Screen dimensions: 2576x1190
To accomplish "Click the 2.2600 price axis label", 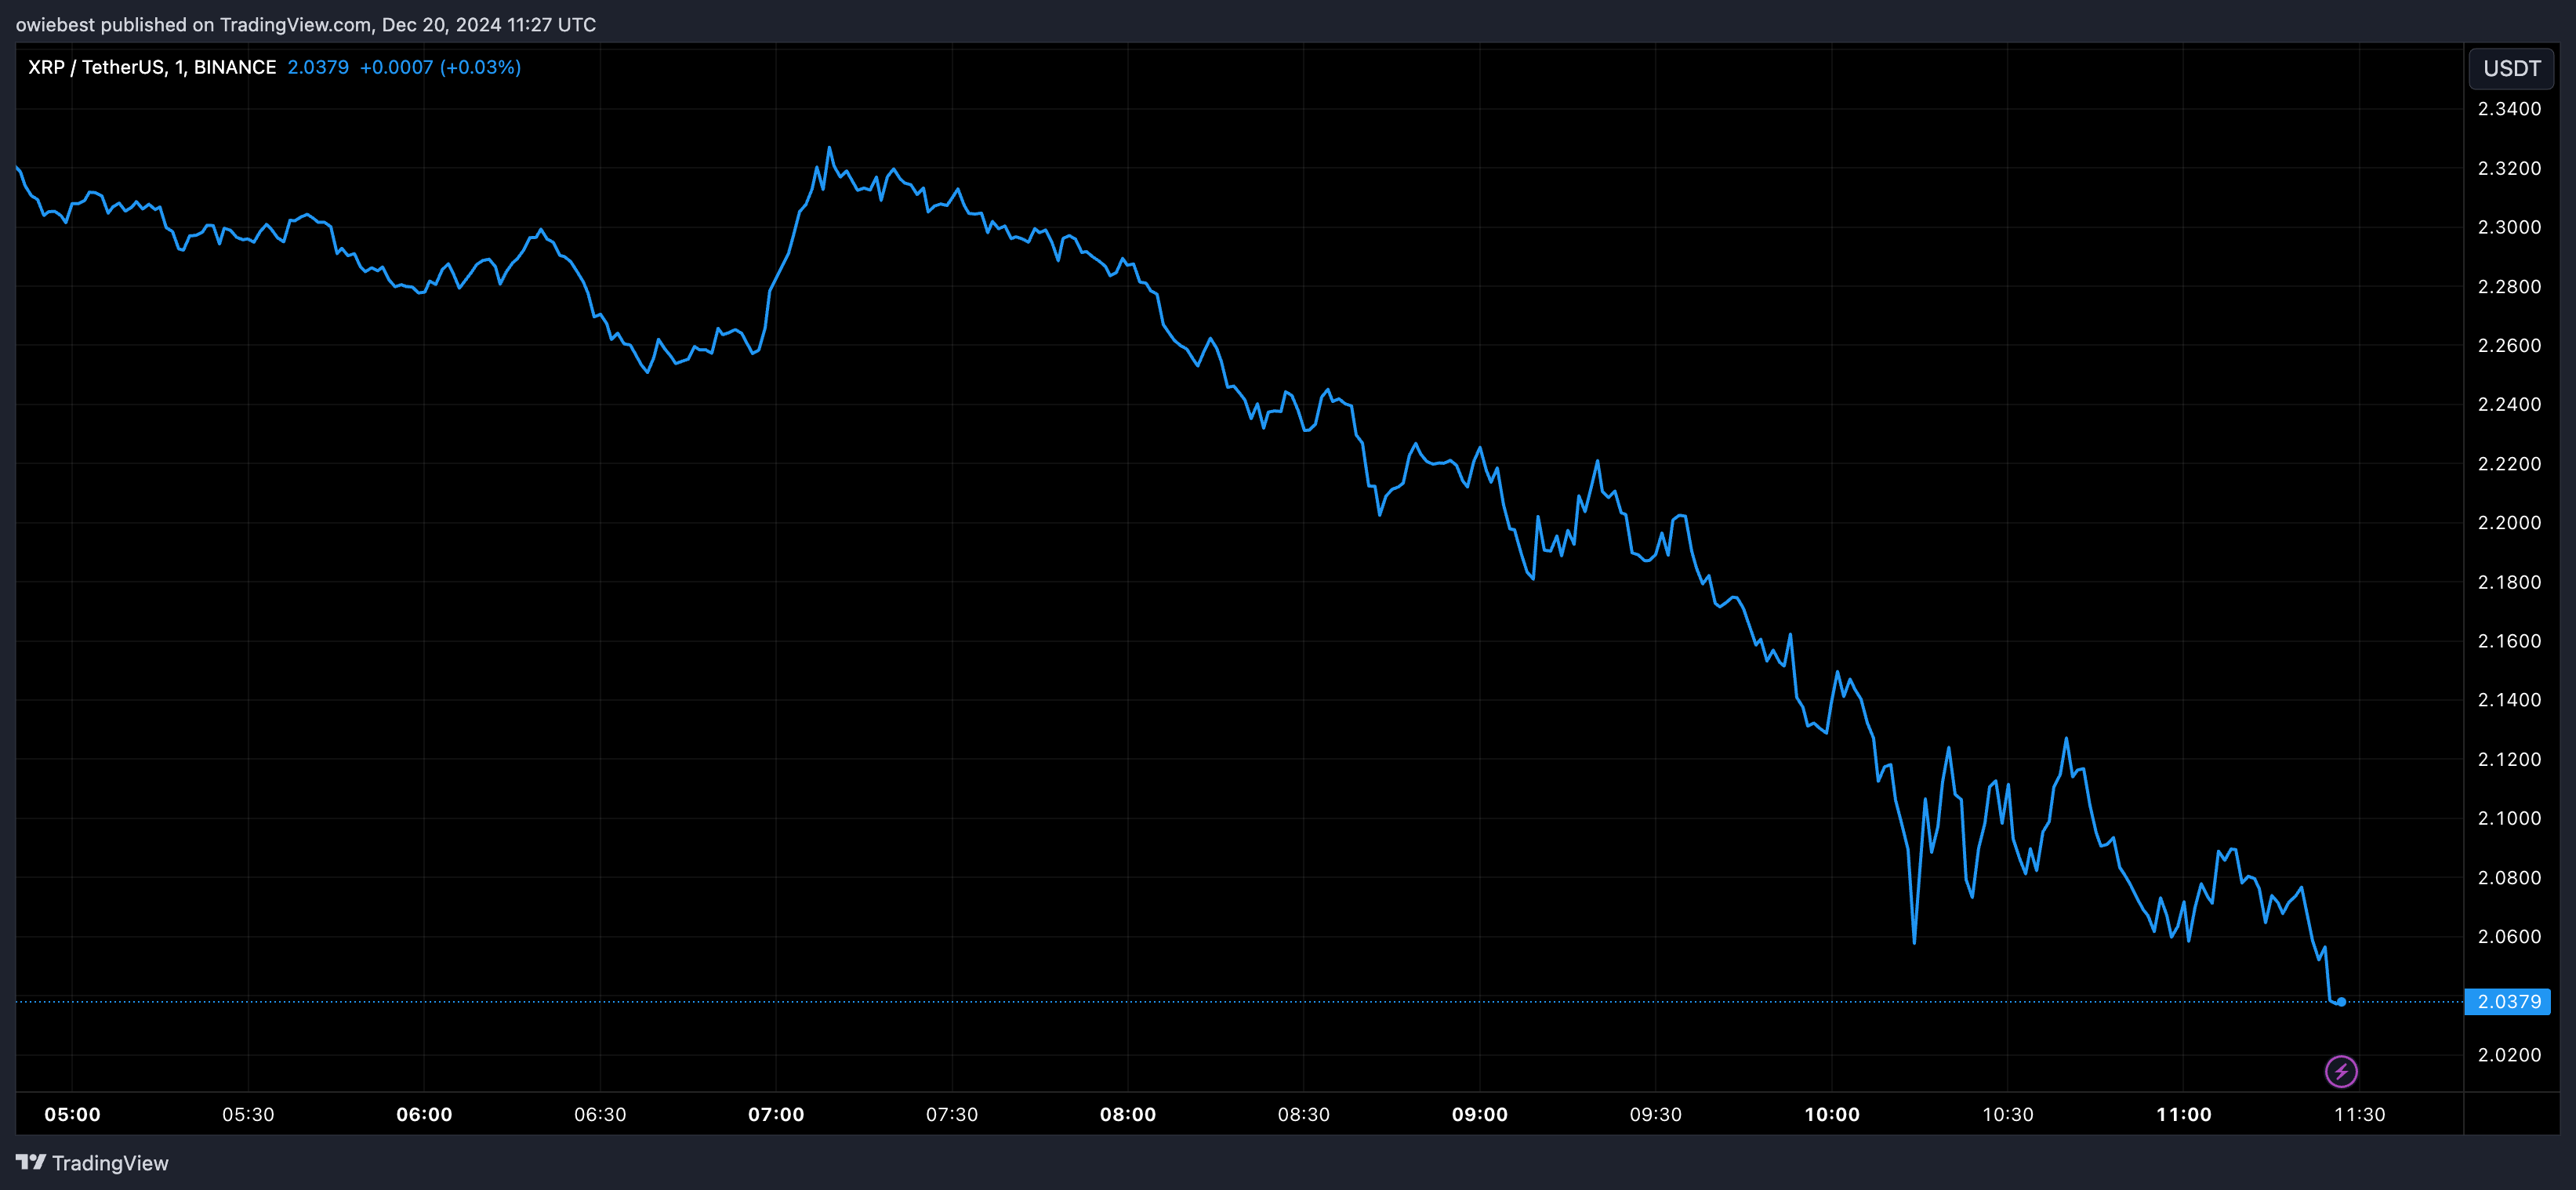I will tap(2509, 345).
